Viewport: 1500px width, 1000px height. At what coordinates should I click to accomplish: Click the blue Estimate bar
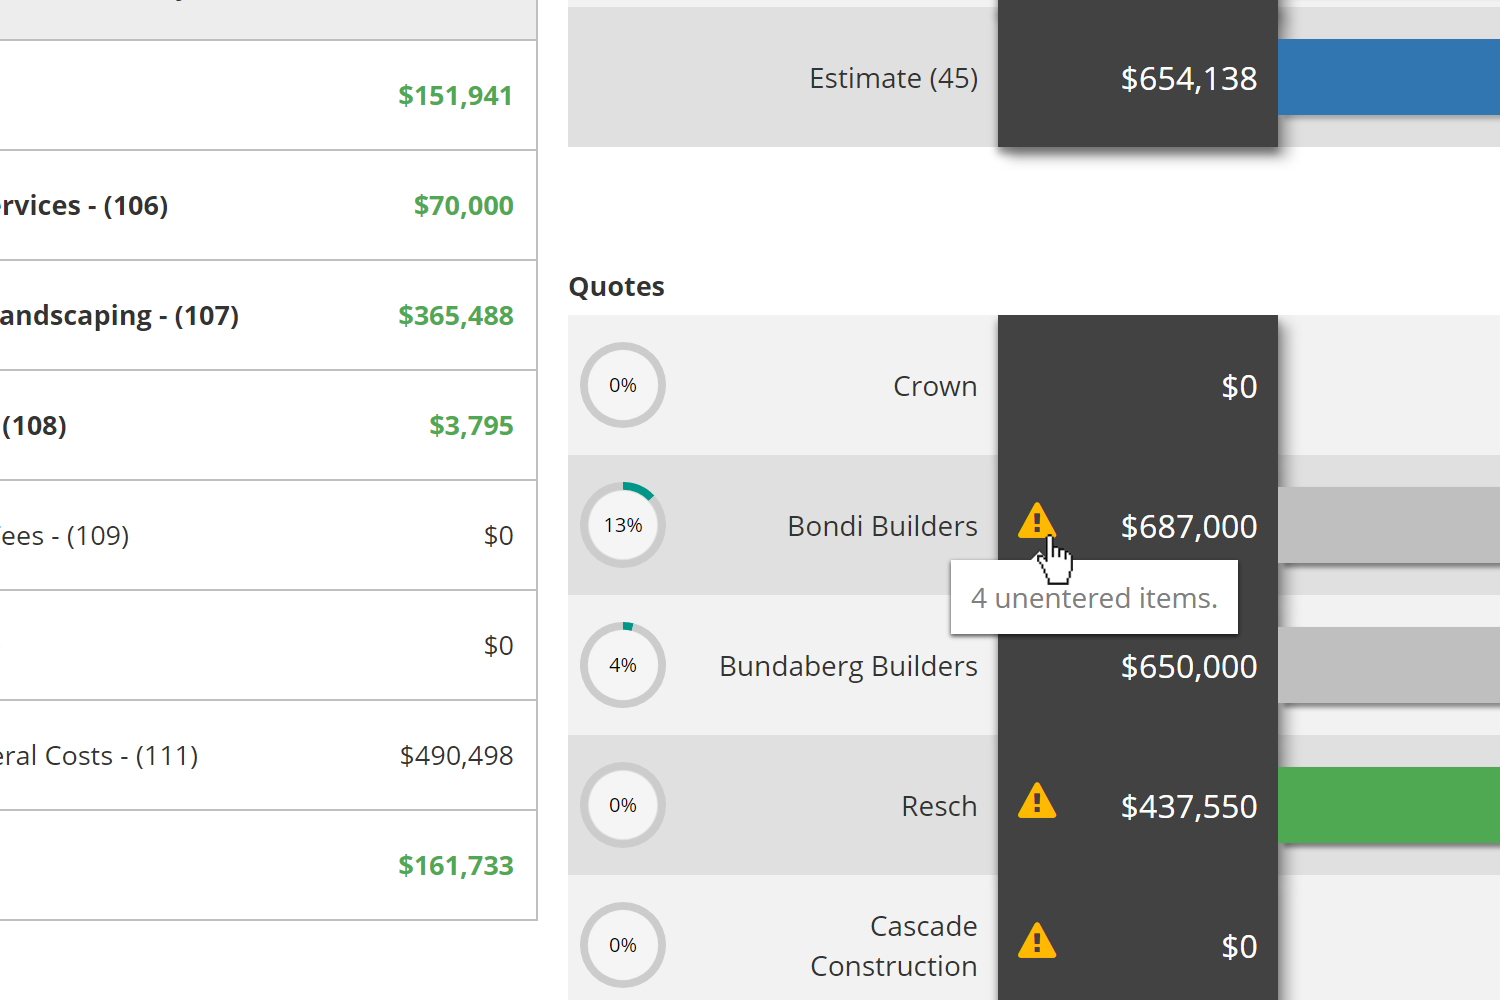(1389, 77)
